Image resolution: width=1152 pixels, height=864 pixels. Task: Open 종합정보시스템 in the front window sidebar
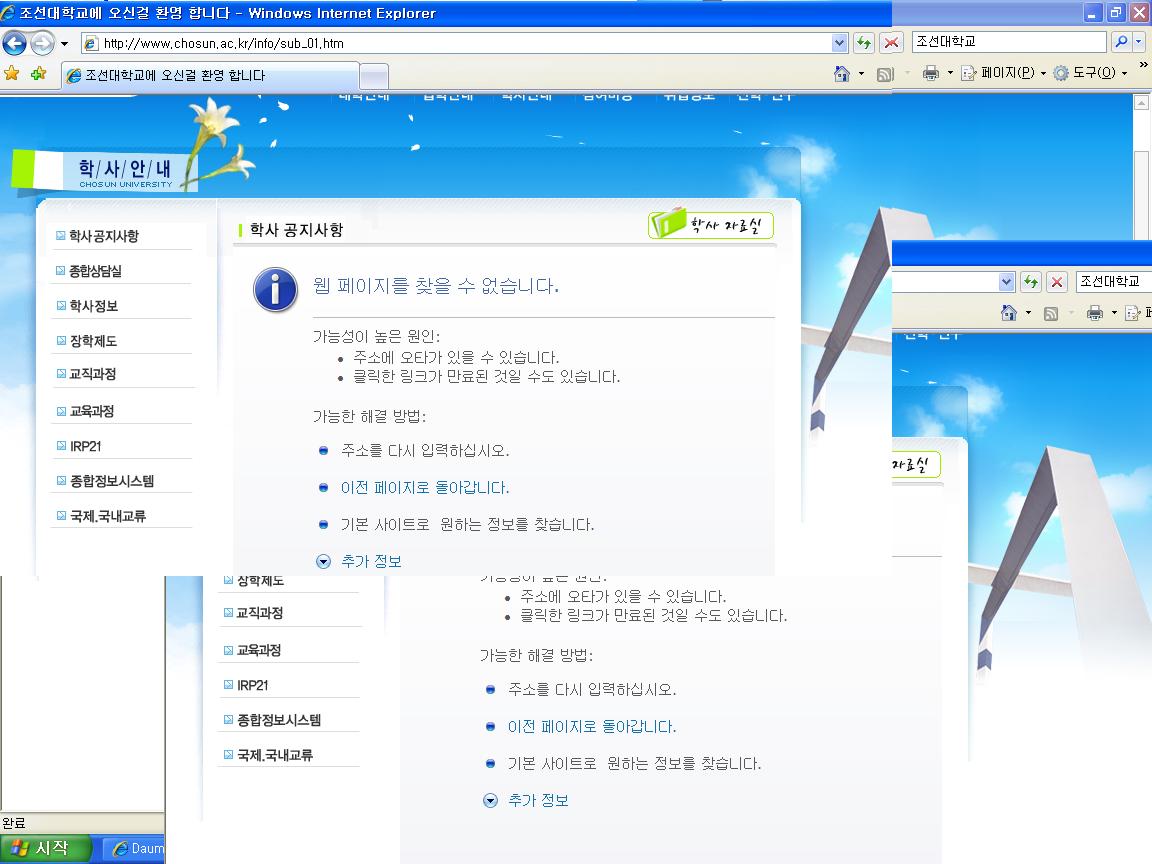112,481
